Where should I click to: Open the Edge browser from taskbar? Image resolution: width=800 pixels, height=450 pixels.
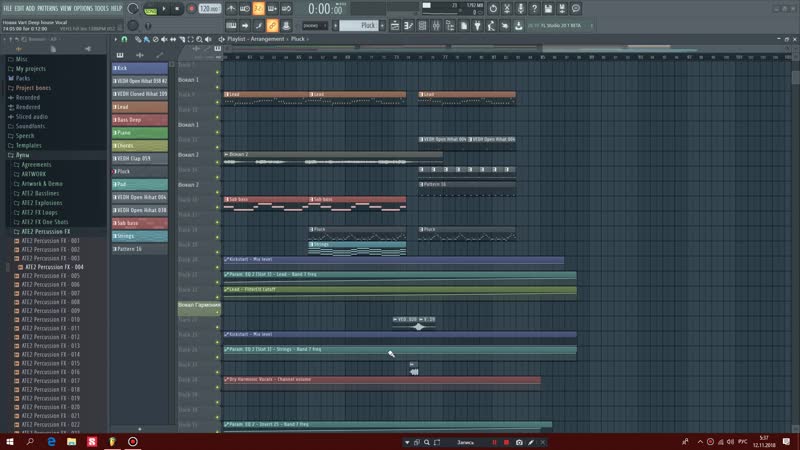point(52,442)
